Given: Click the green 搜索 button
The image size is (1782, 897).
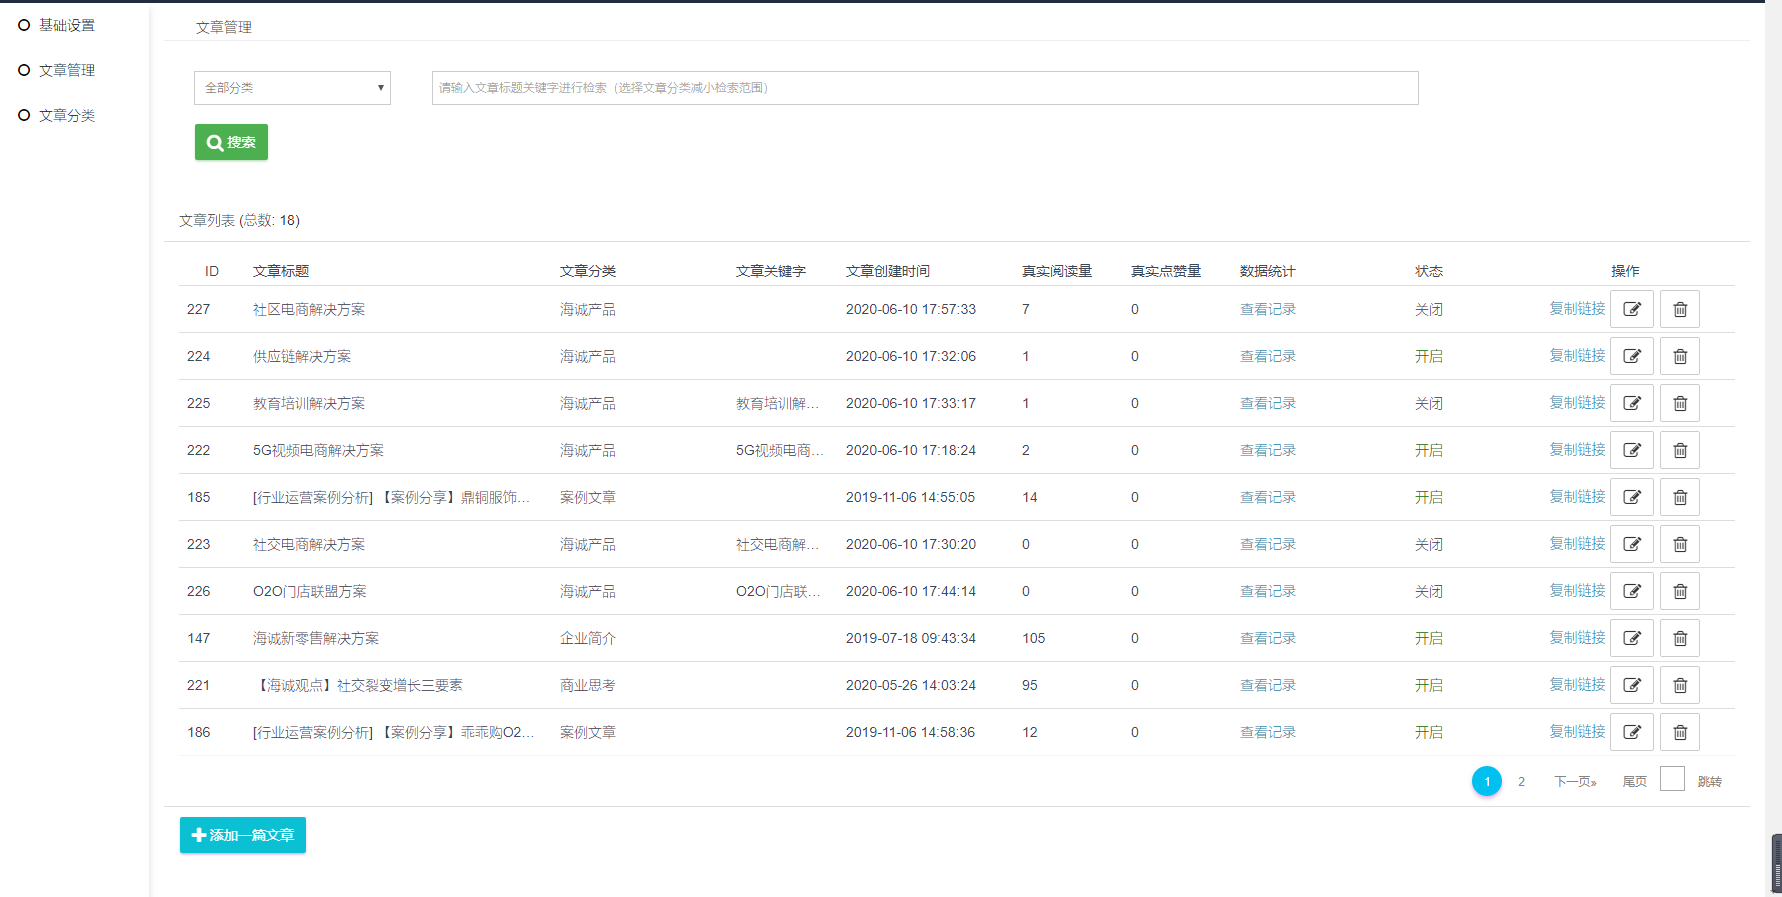Looking at the screenshot, I should (x=231, y=142).
